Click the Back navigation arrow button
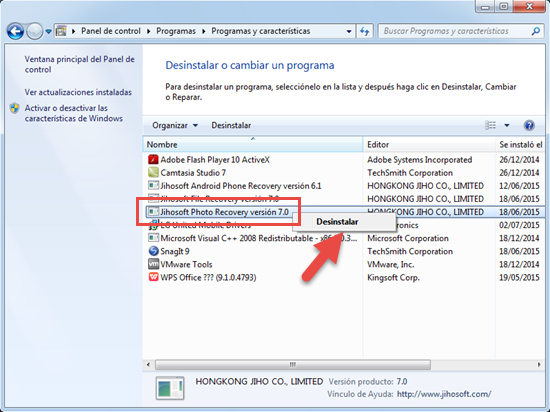This screenshot has height=412, width=550. pyautogui.click(x=15, y=32)
